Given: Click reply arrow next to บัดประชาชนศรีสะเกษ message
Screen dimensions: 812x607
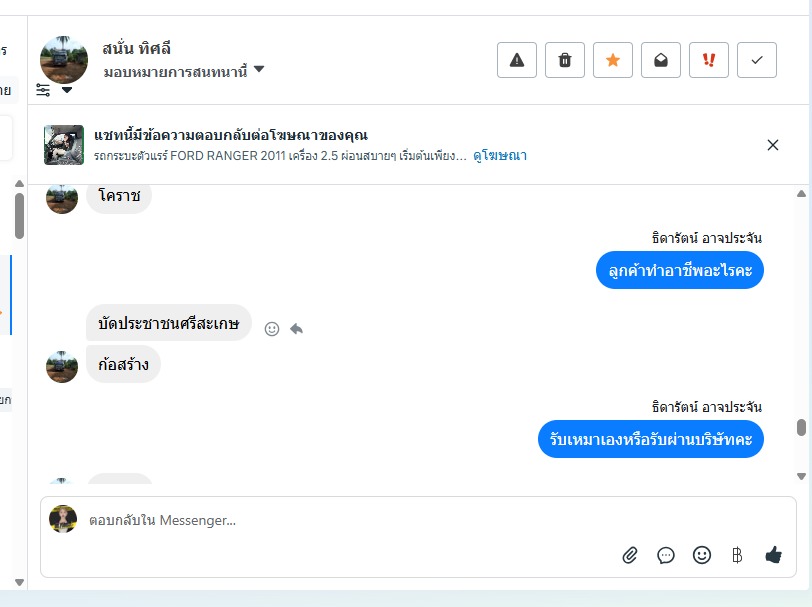Looking at the screenshot, I should (x=296, y=328).
